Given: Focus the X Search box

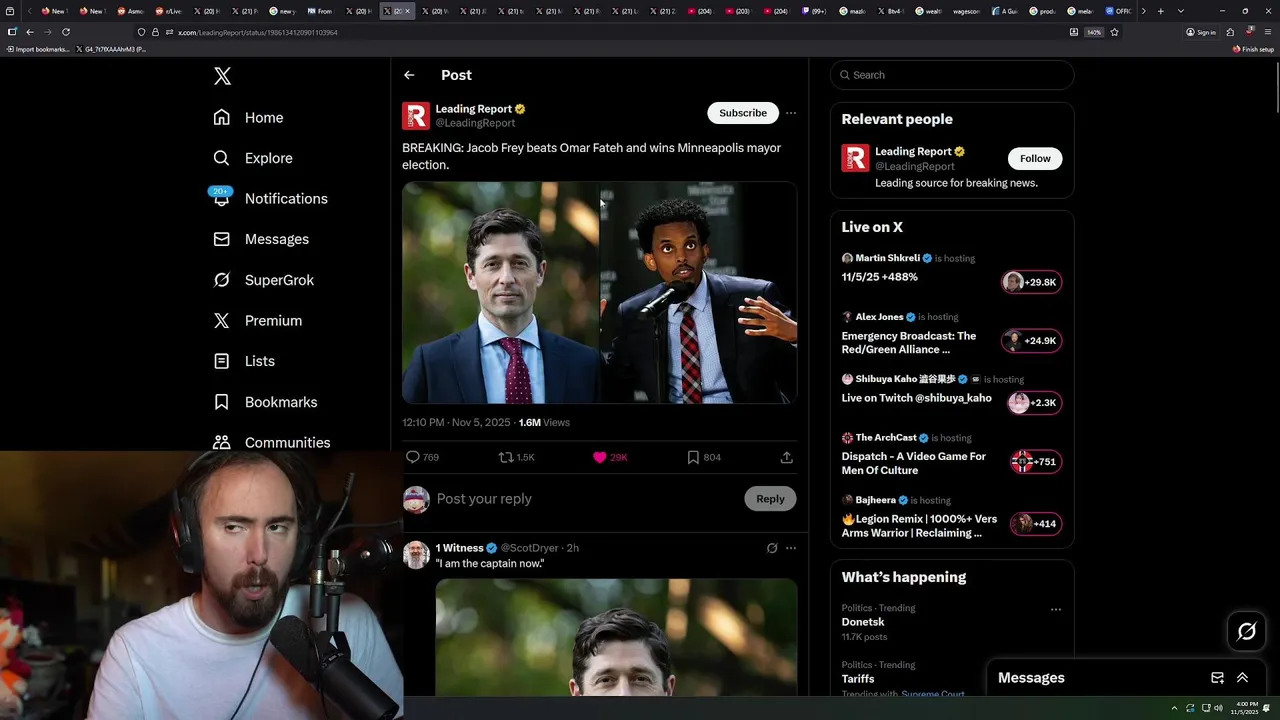Looking at the screenshot, I should click(x=952, y=75).
